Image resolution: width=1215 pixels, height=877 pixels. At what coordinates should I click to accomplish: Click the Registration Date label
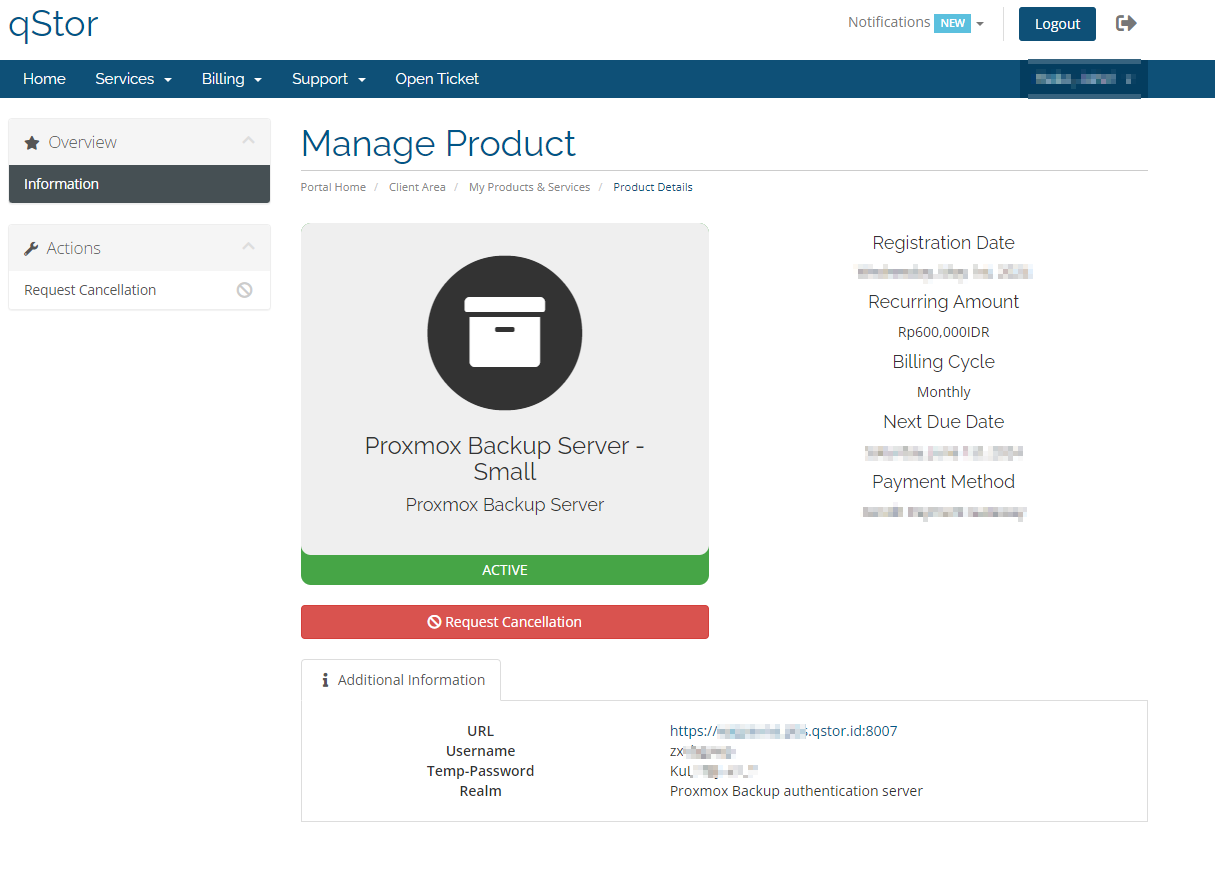(944, 243)
